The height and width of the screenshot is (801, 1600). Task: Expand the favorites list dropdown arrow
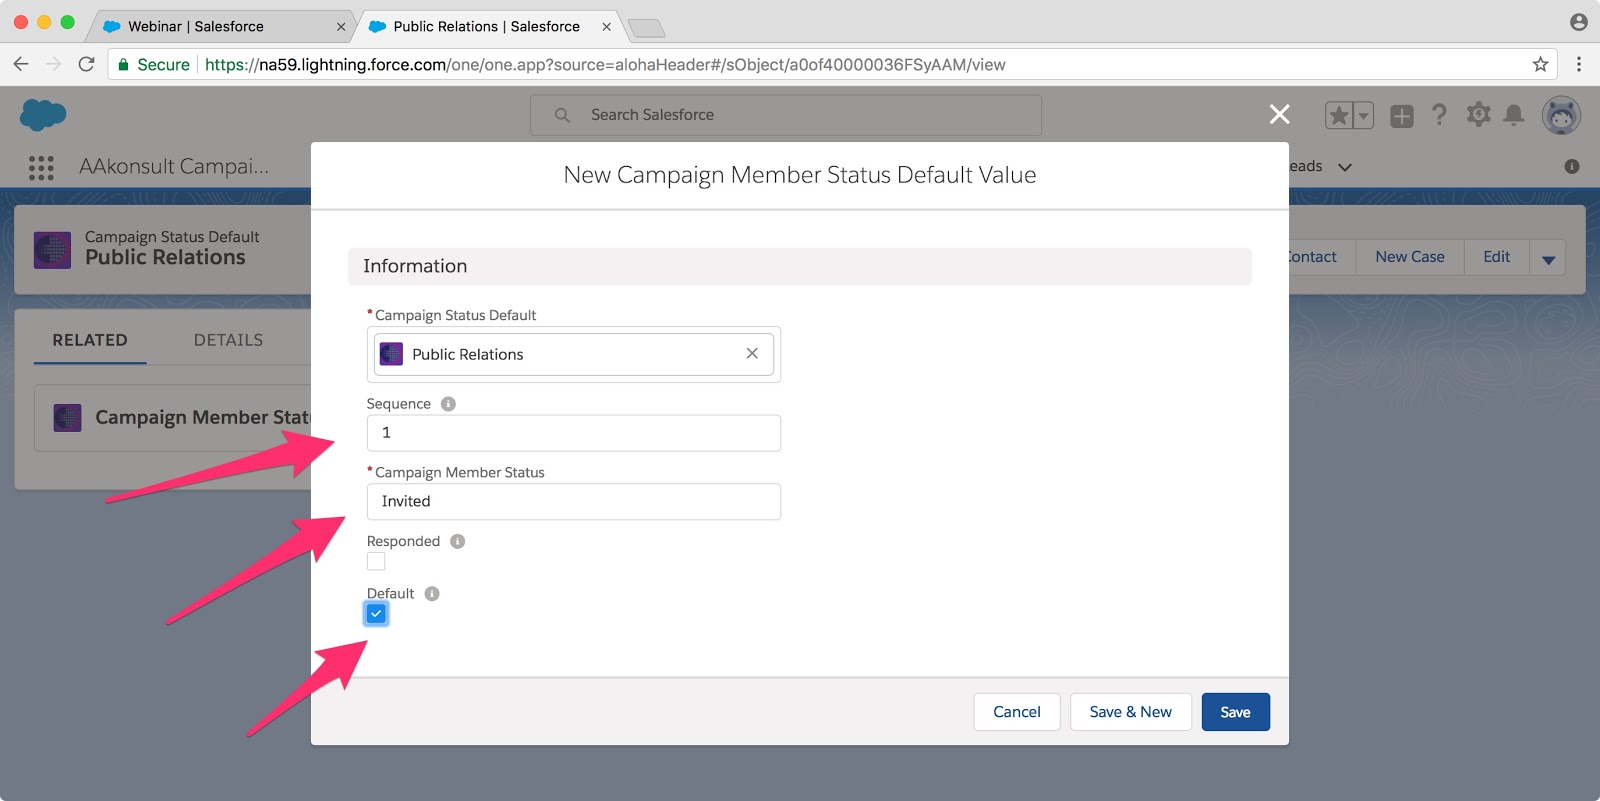1363,116
